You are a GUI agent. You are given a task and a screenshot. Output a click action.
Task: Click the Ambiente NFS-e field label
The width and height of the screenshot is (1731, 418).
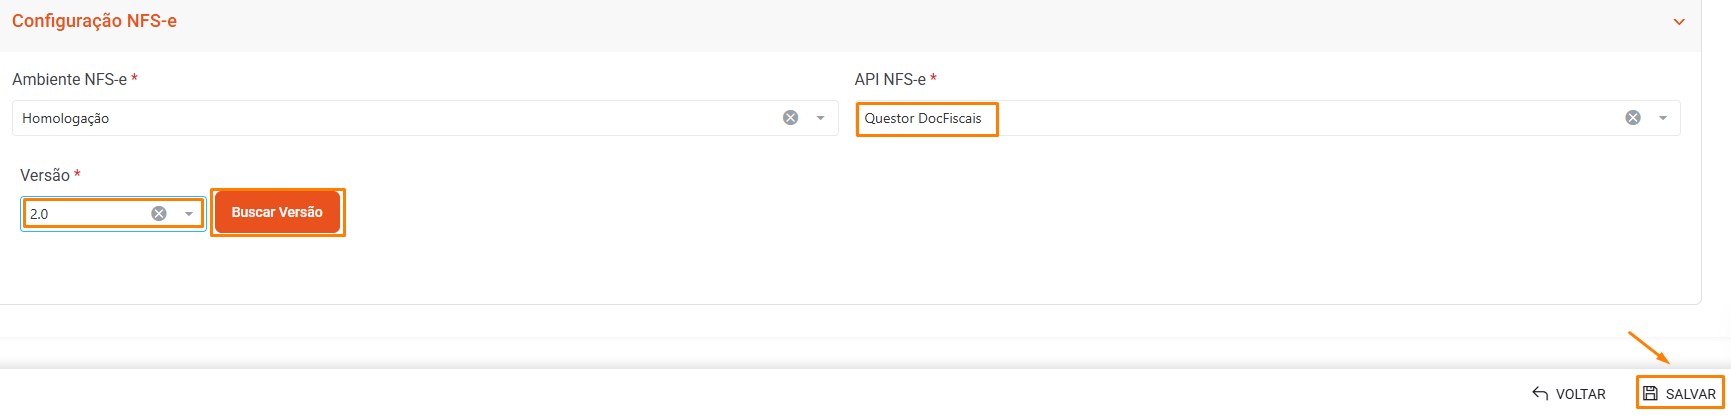69,79
